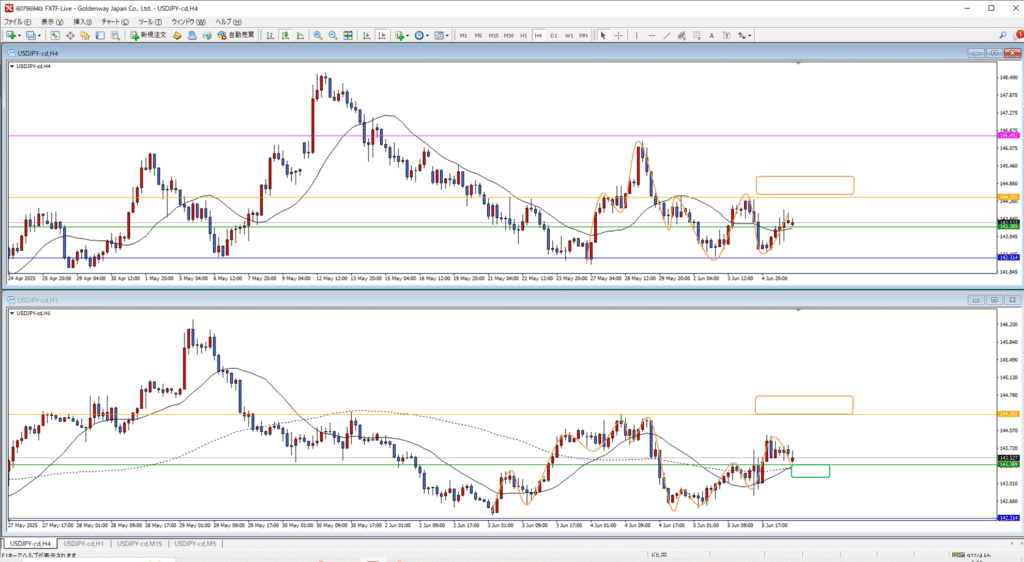Toggle chart auto scroll

point(366,35)
